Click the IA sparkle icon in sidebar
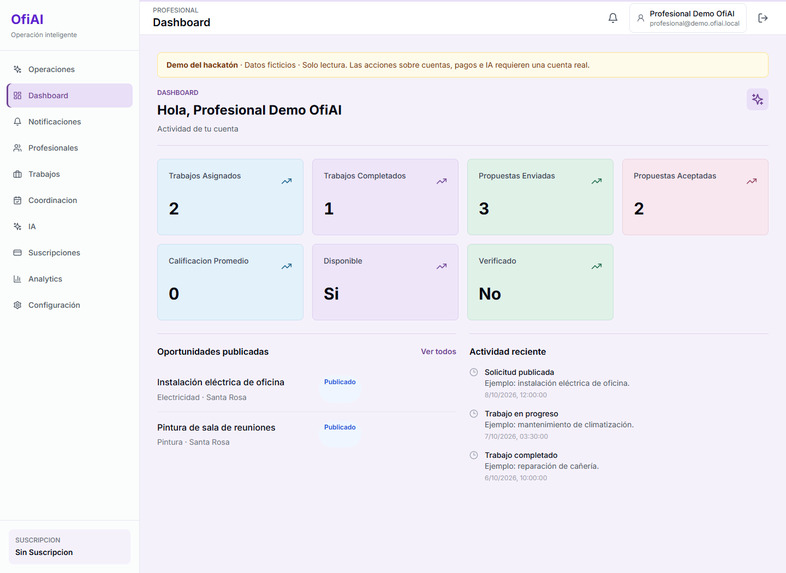Screen dimensions: 786x573 point(18,227)
